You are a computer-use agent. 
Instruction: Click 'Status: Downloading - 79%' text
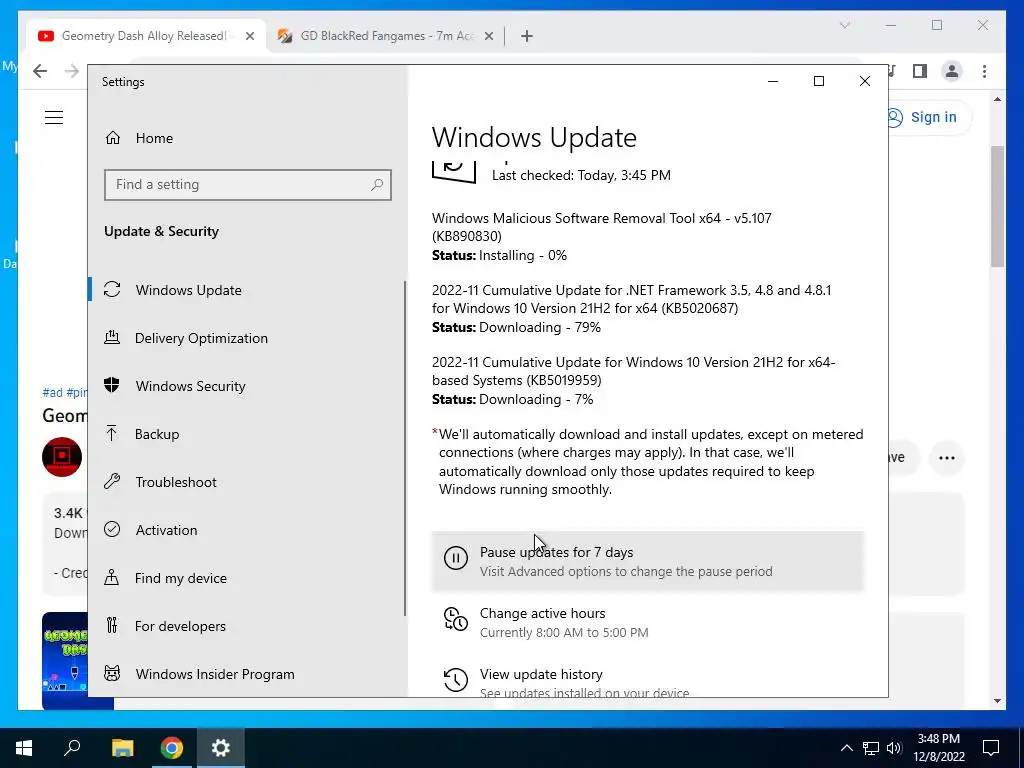pos(516,327)
